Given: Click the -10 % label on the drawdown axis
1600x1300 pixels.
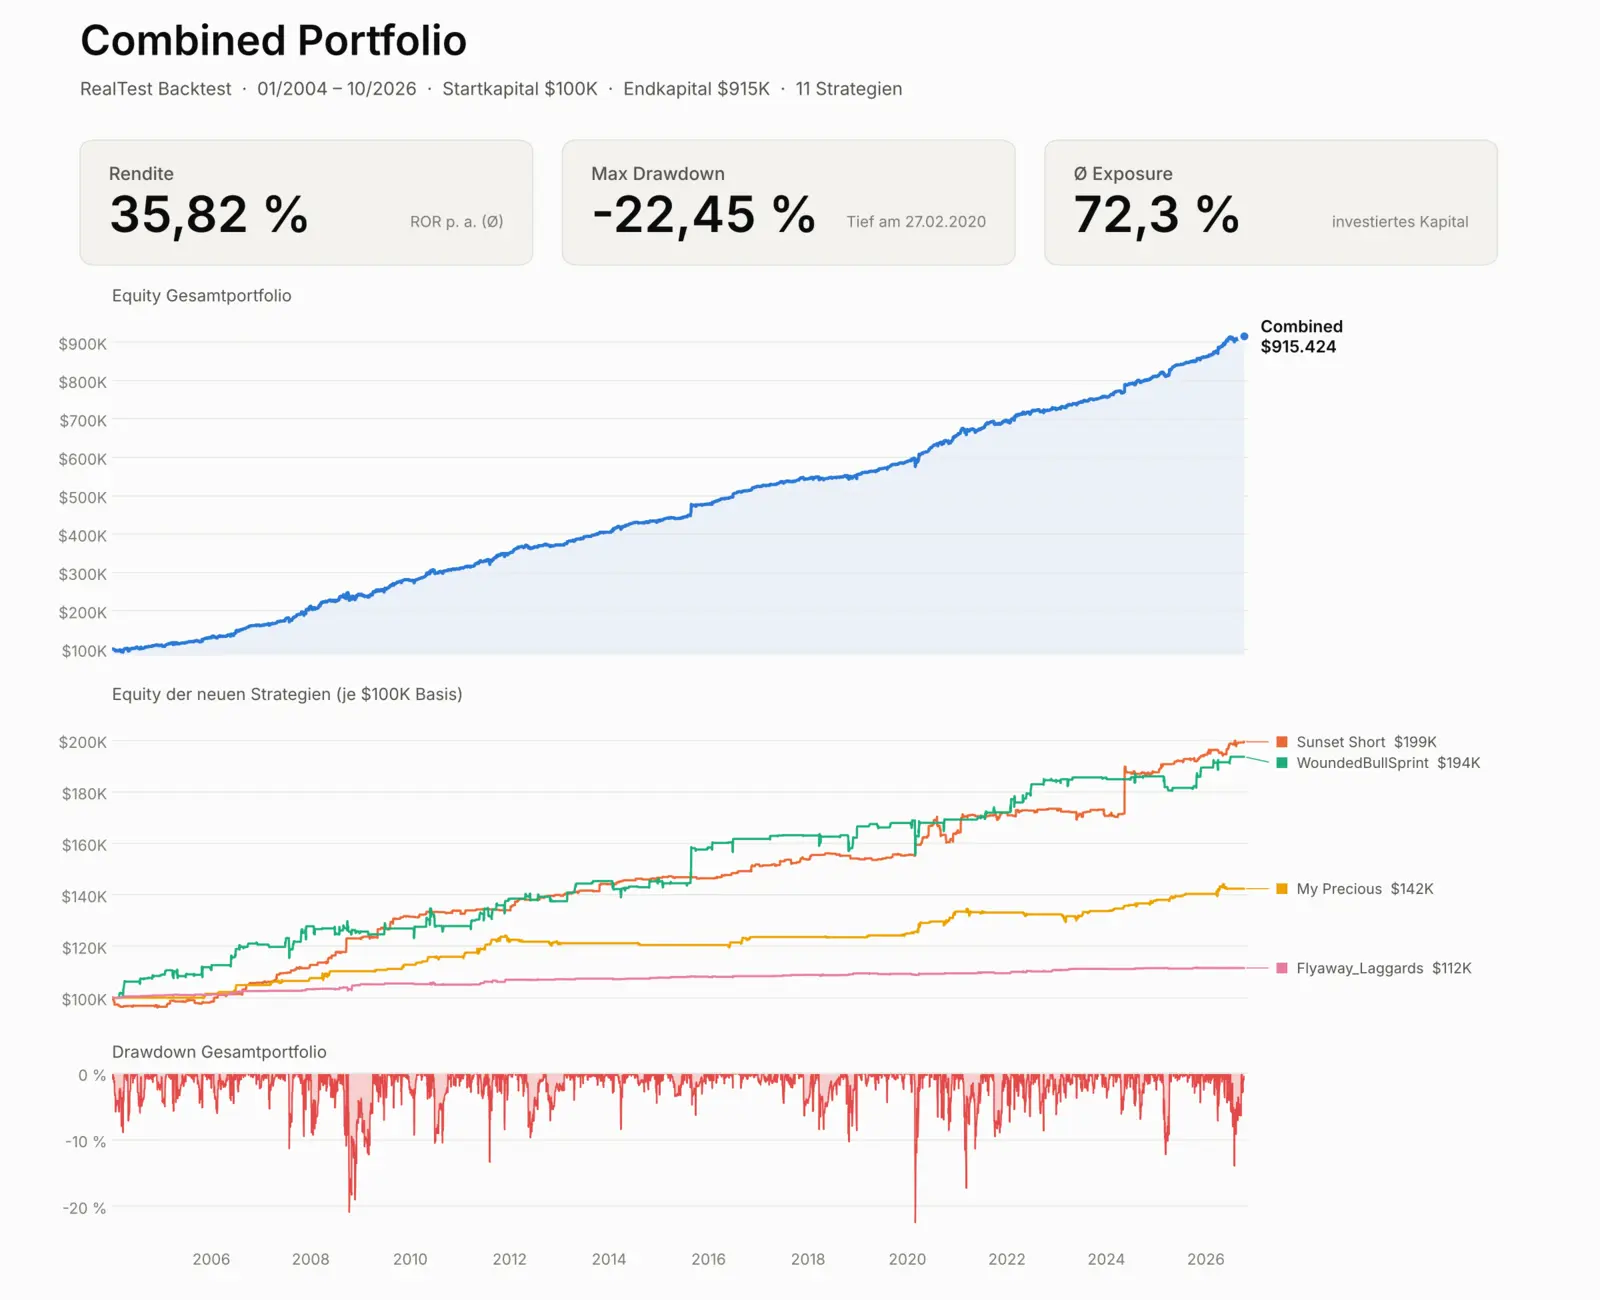Looking at the screenshot, I should click(x=85, y=1142).
